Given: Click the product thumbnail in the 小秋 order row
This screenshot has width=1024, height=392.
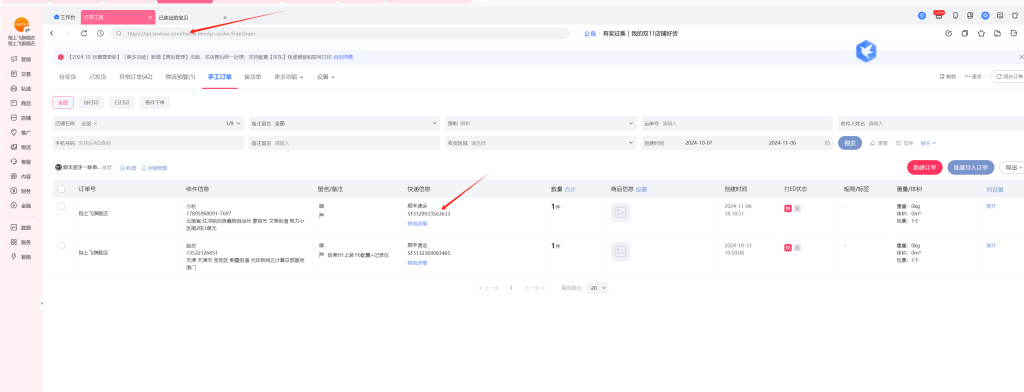Looking at the screenshot, I should pos(620,212).
